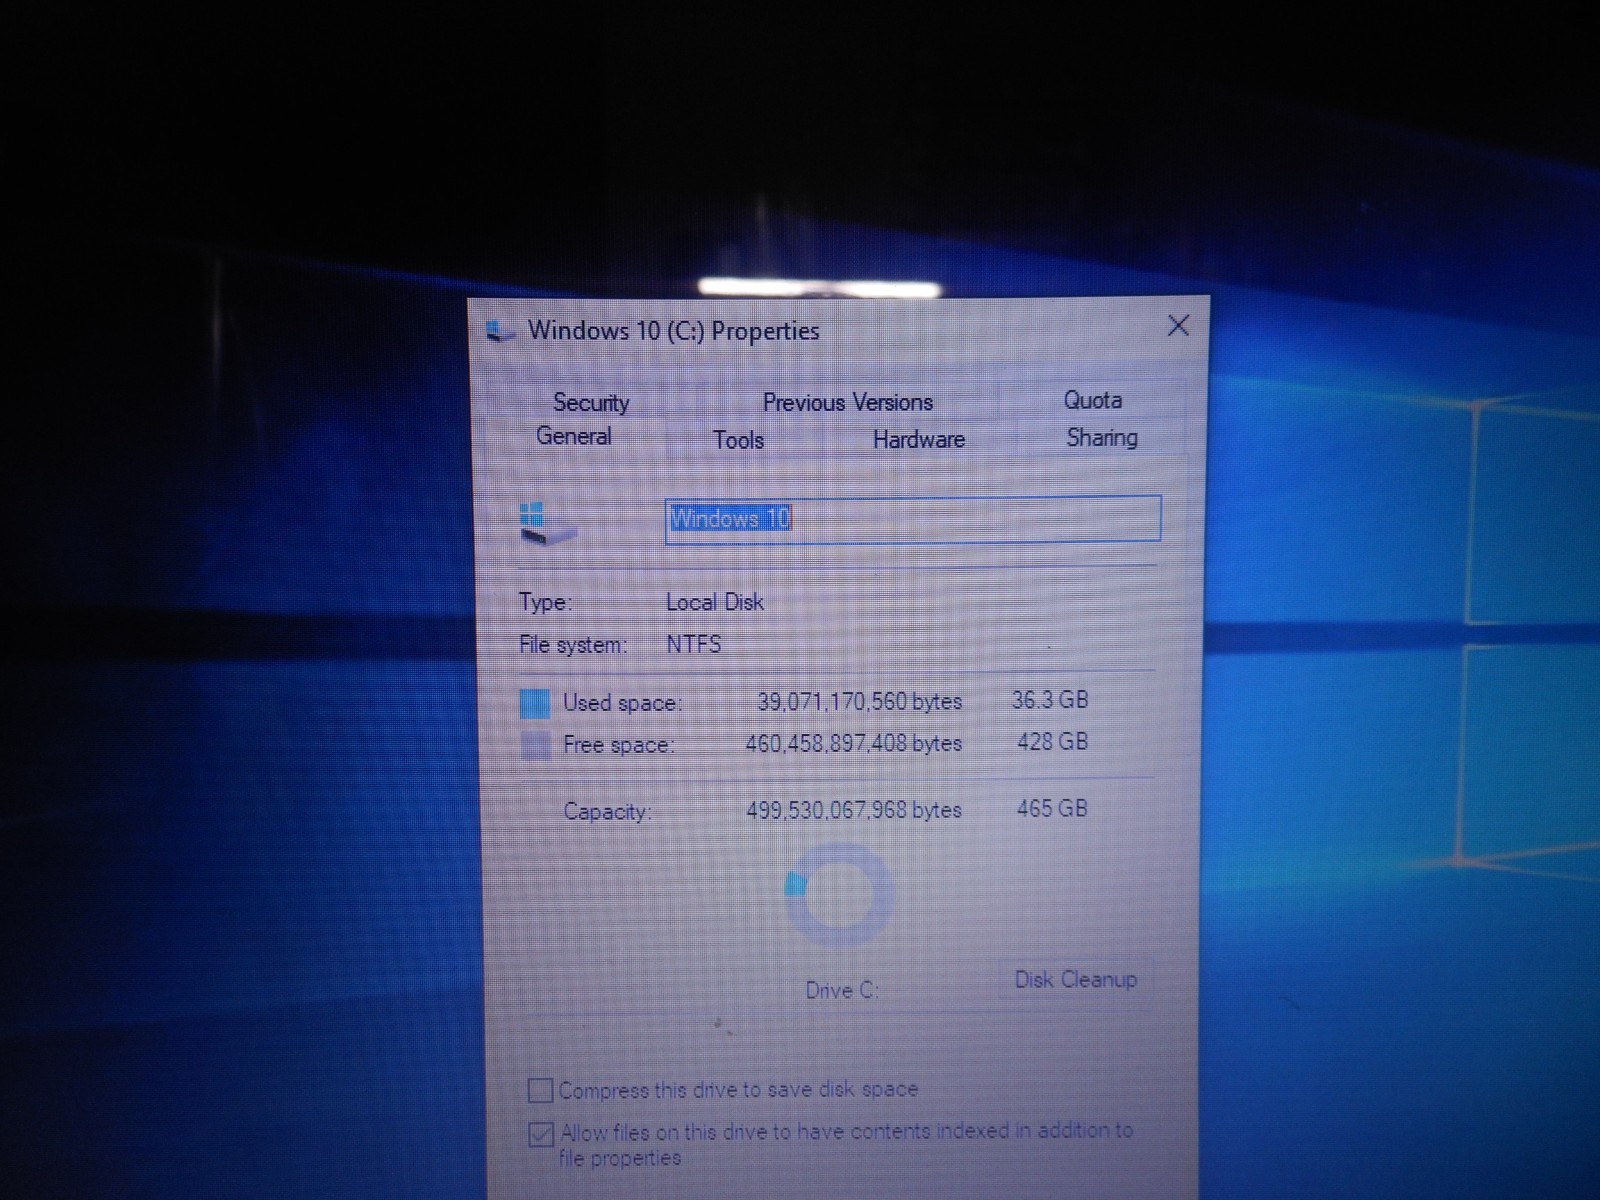Image resolution: width=1600 pixels, height=1200 pixels.
Task: Click the '465 GB' capacity value
Action: [x=1051, y=808]
